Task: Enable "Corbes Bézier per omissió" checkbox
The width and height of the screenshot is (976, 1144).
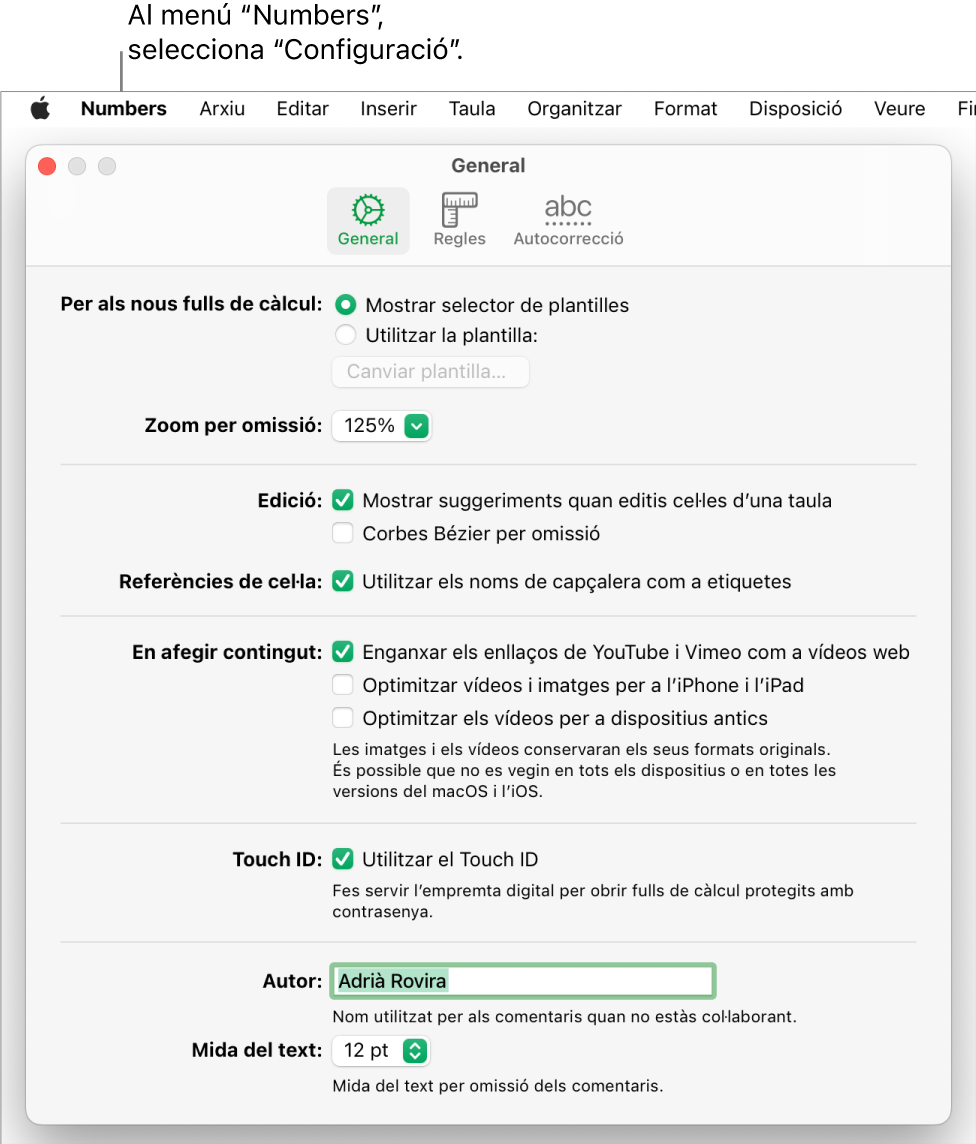Action: (343, 534)
